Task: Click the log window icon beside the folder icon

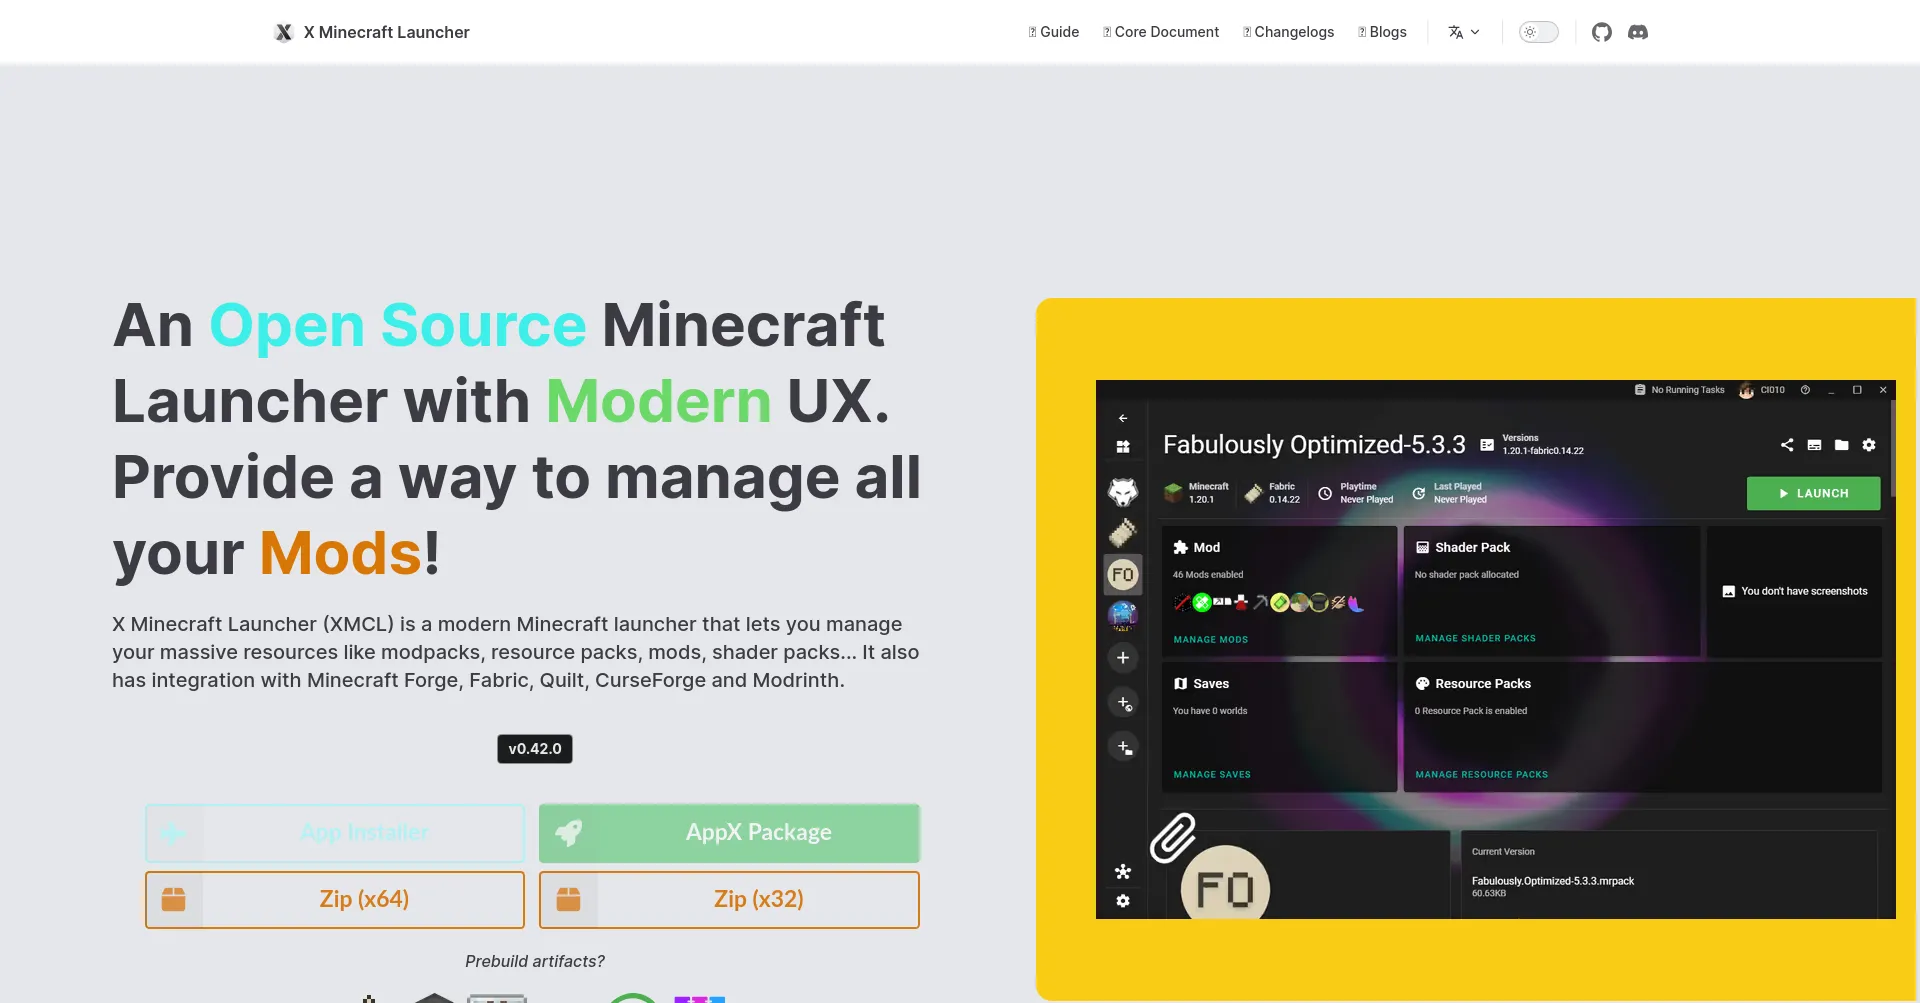Action: pos(1814,445)
